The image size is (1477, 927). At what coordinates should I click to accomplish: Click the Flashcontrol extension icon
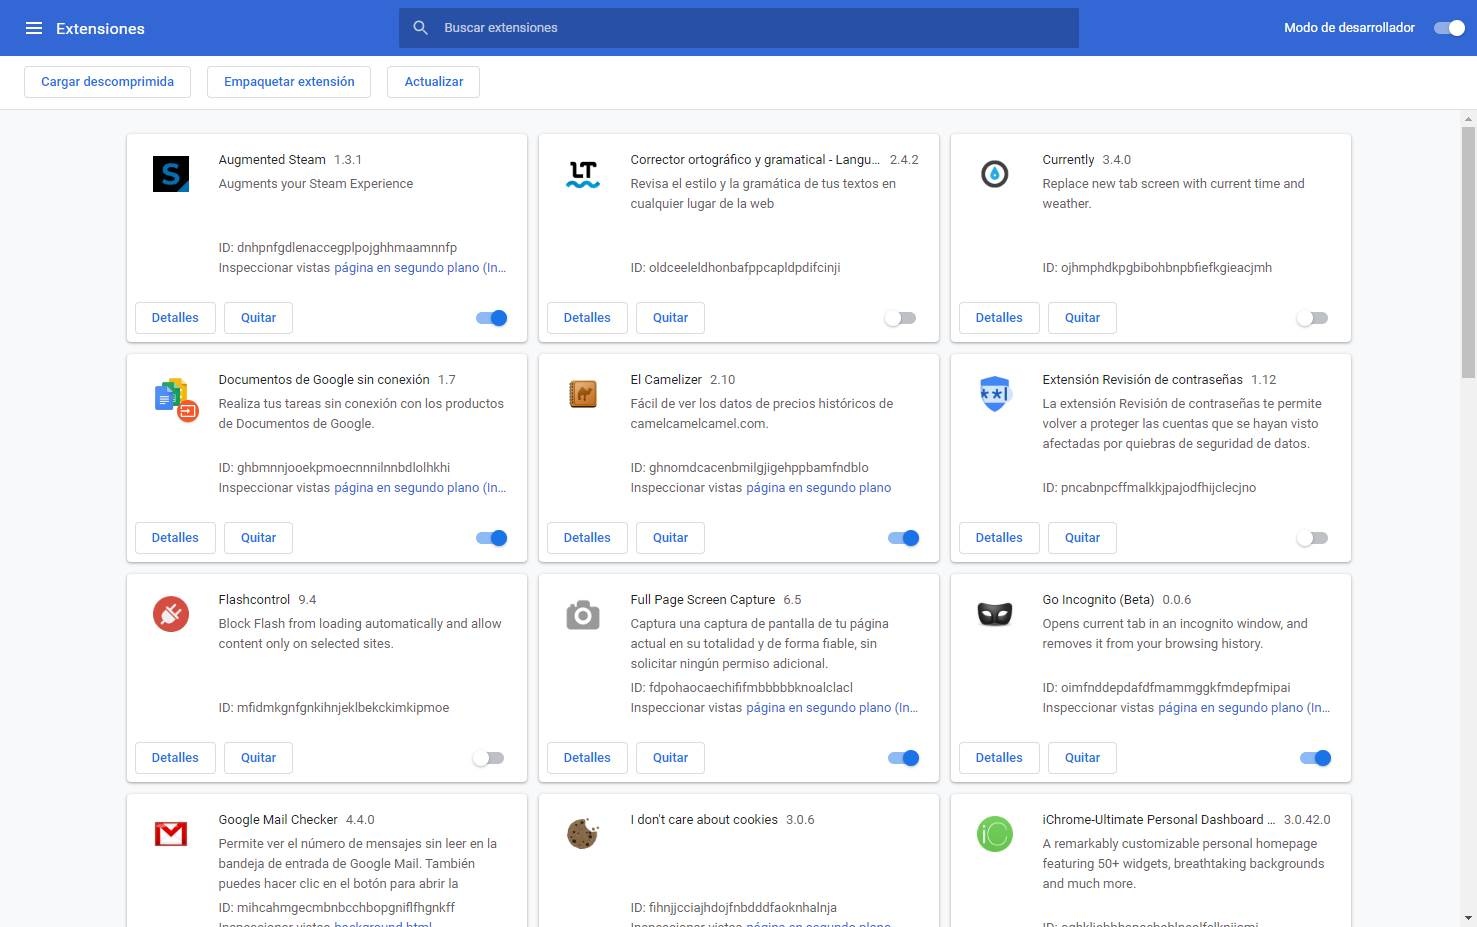click(x=171, y=614)
